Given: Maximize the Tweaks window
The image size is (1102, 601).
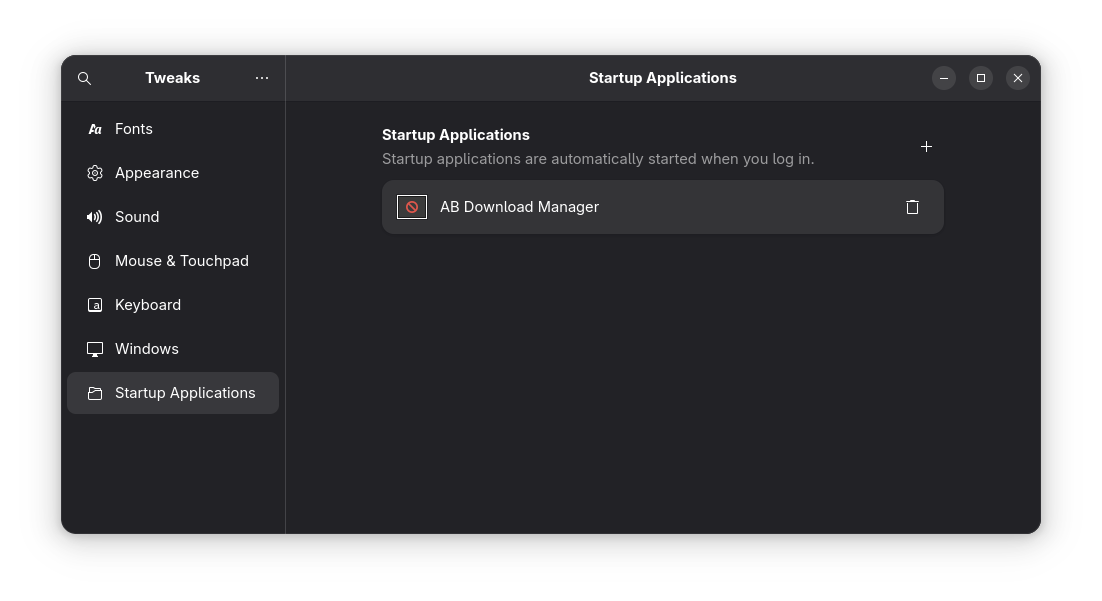Looking at the screenshot, I should (x=981, y=78).
